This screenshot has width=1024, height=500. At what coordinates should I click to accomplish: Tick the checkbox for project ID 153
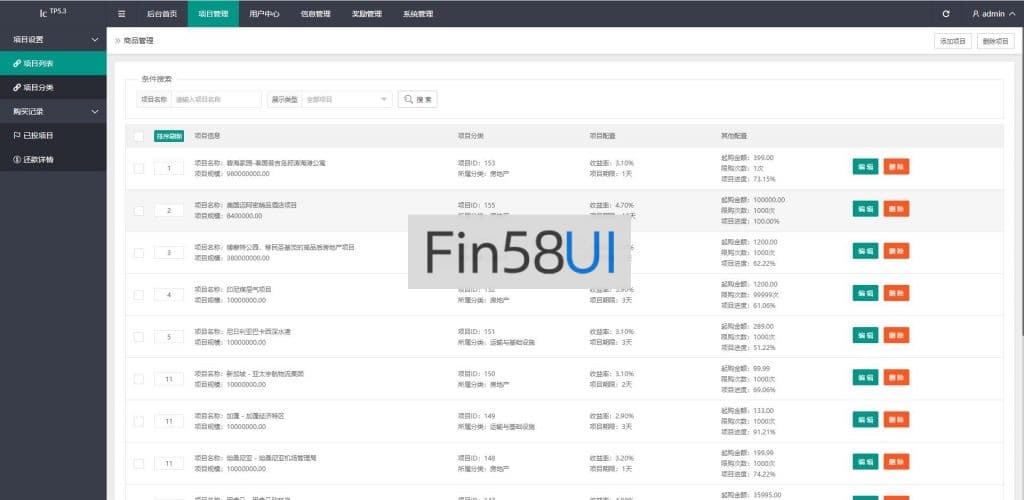point(139,168)
